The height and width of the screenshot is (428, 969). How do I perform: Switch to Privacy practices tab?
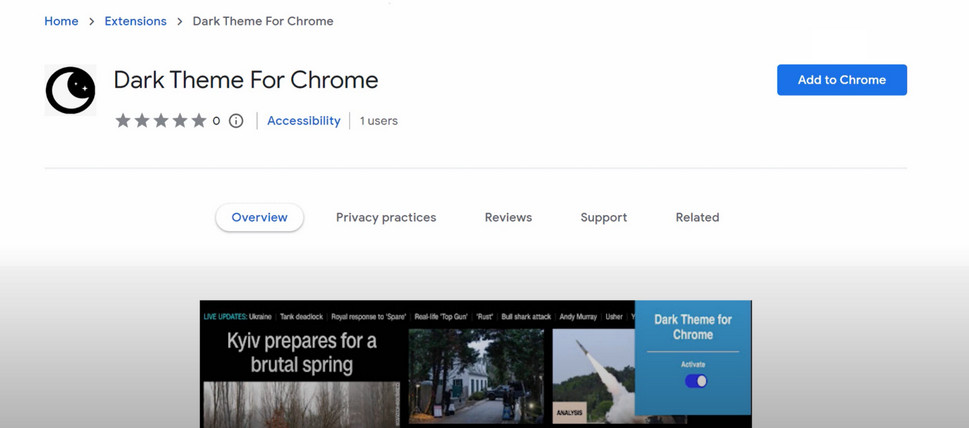[386, 217]
